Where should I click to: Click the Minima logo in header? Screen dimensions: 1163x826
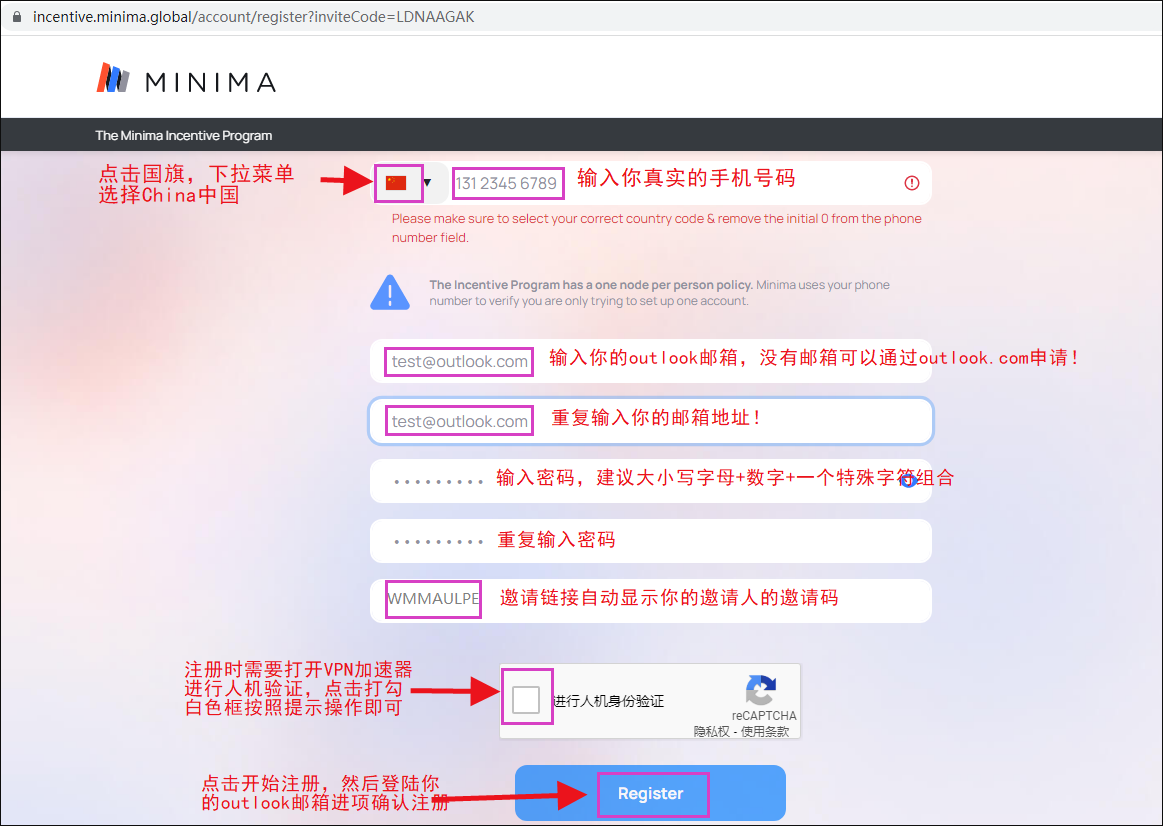[x=186, y=79]
